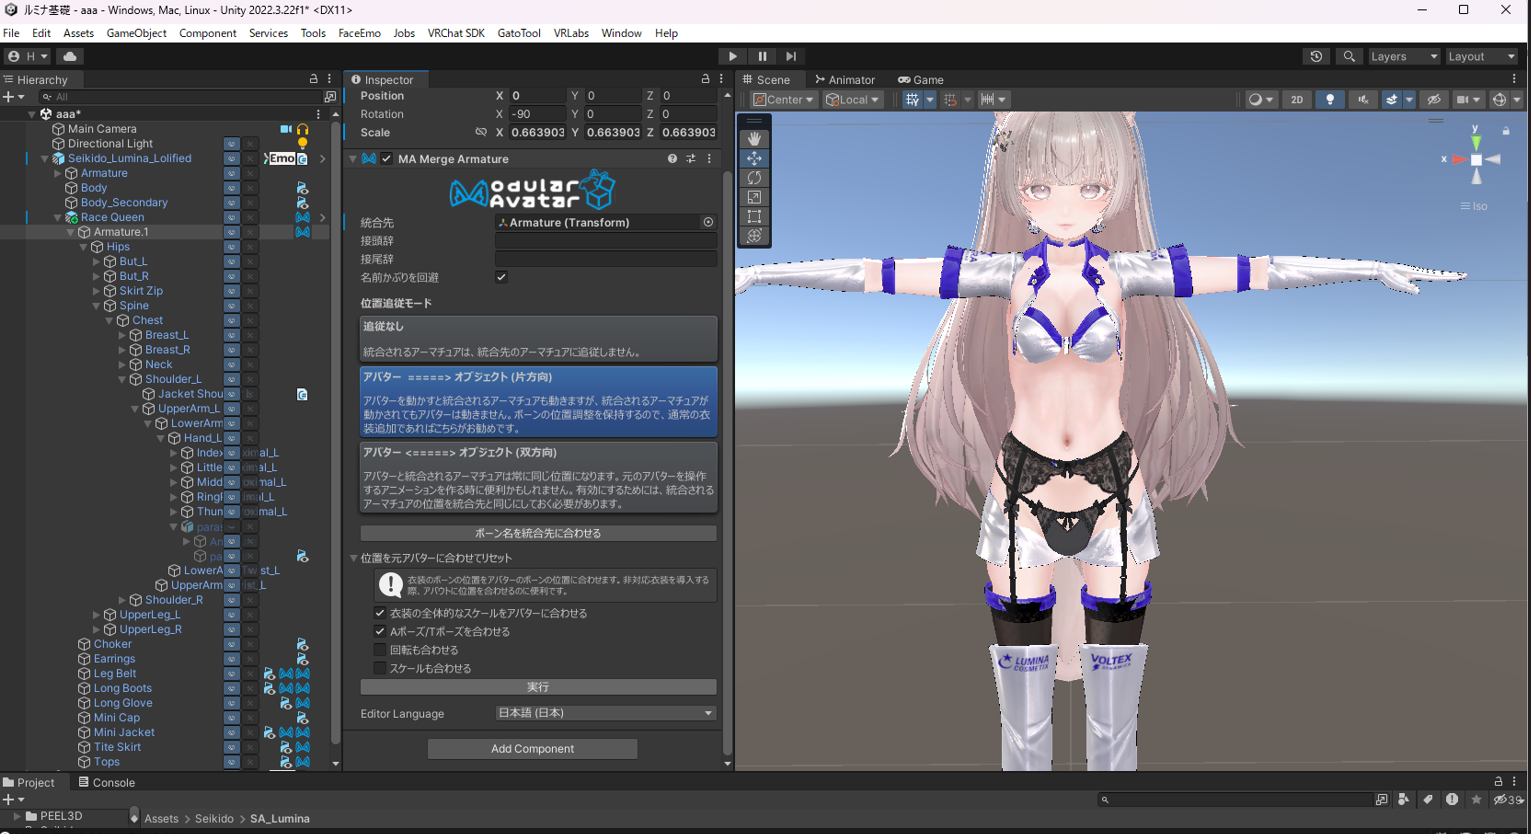Open the global Search icon

tap(1349, 57)
